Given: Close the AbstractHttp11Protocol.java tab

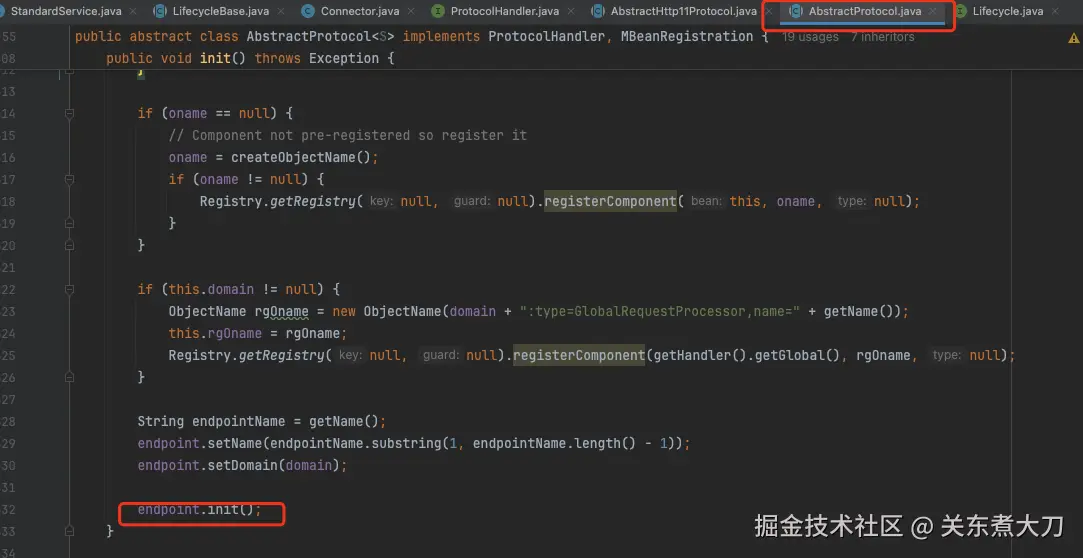Looking at the screenshot, I should 769,12.
